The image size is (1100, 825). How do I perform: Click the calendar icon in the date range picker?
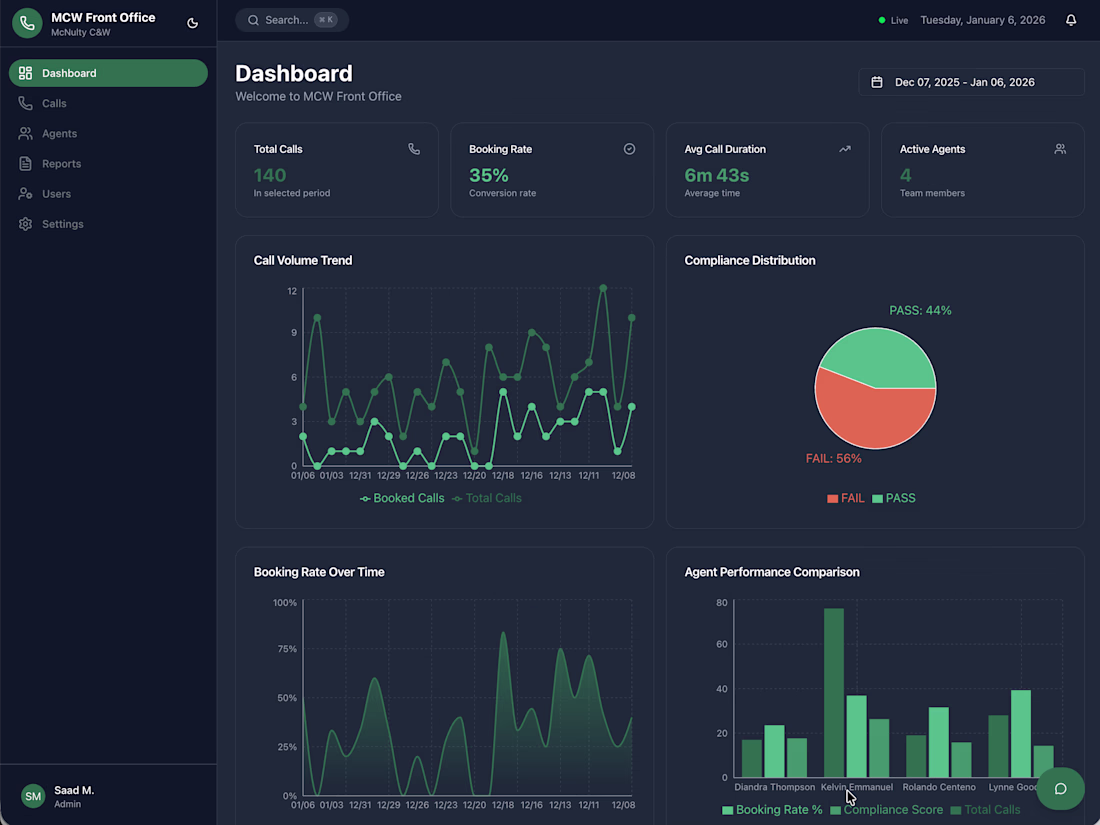(x=877, y=82)
